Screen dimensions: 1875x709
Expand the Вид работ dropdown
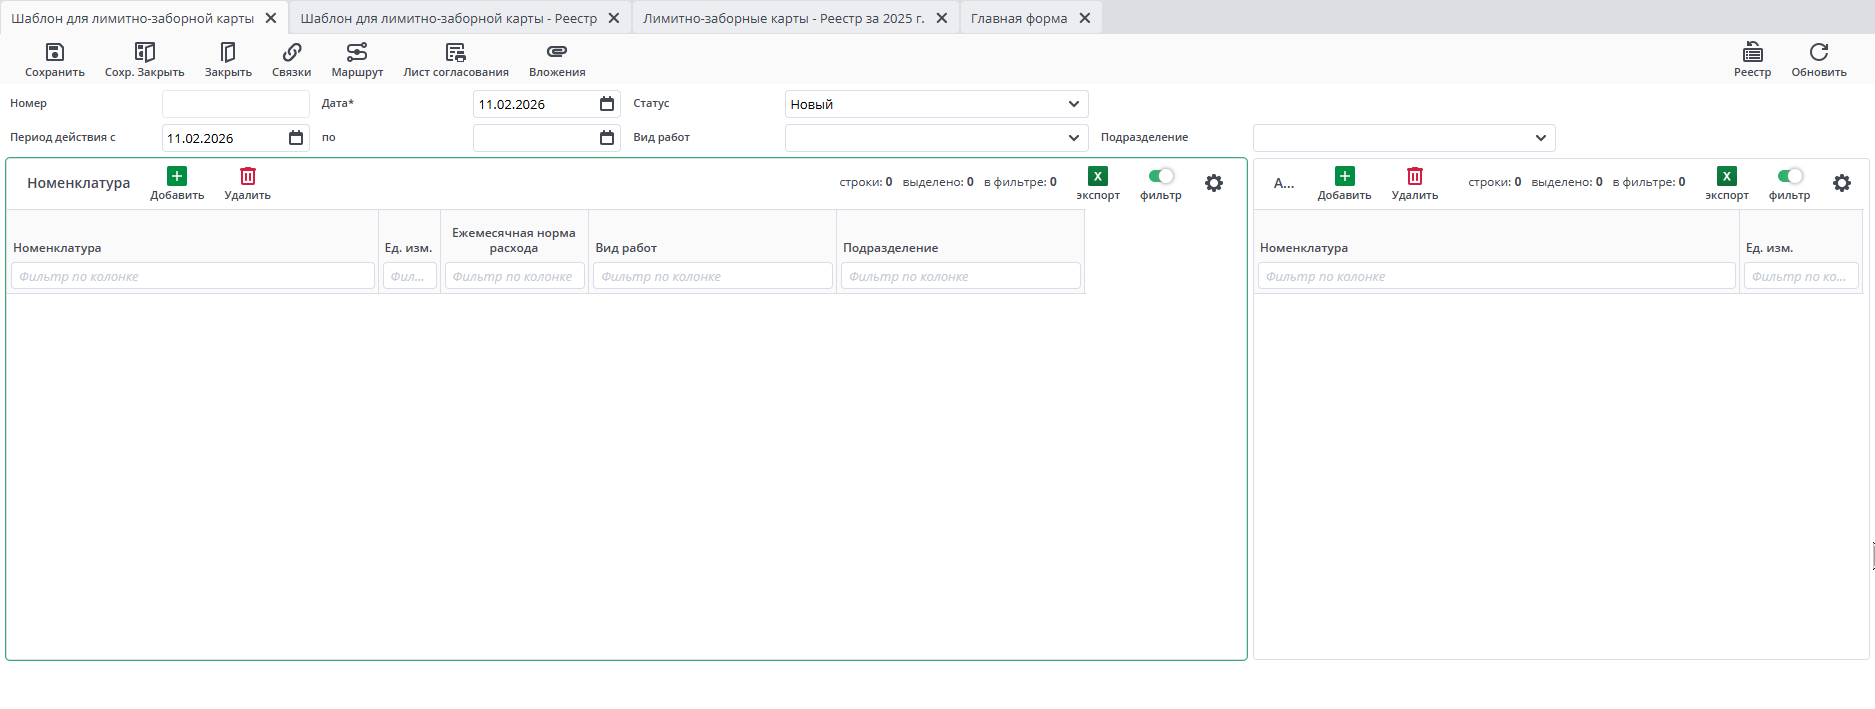click(1073, 138)
